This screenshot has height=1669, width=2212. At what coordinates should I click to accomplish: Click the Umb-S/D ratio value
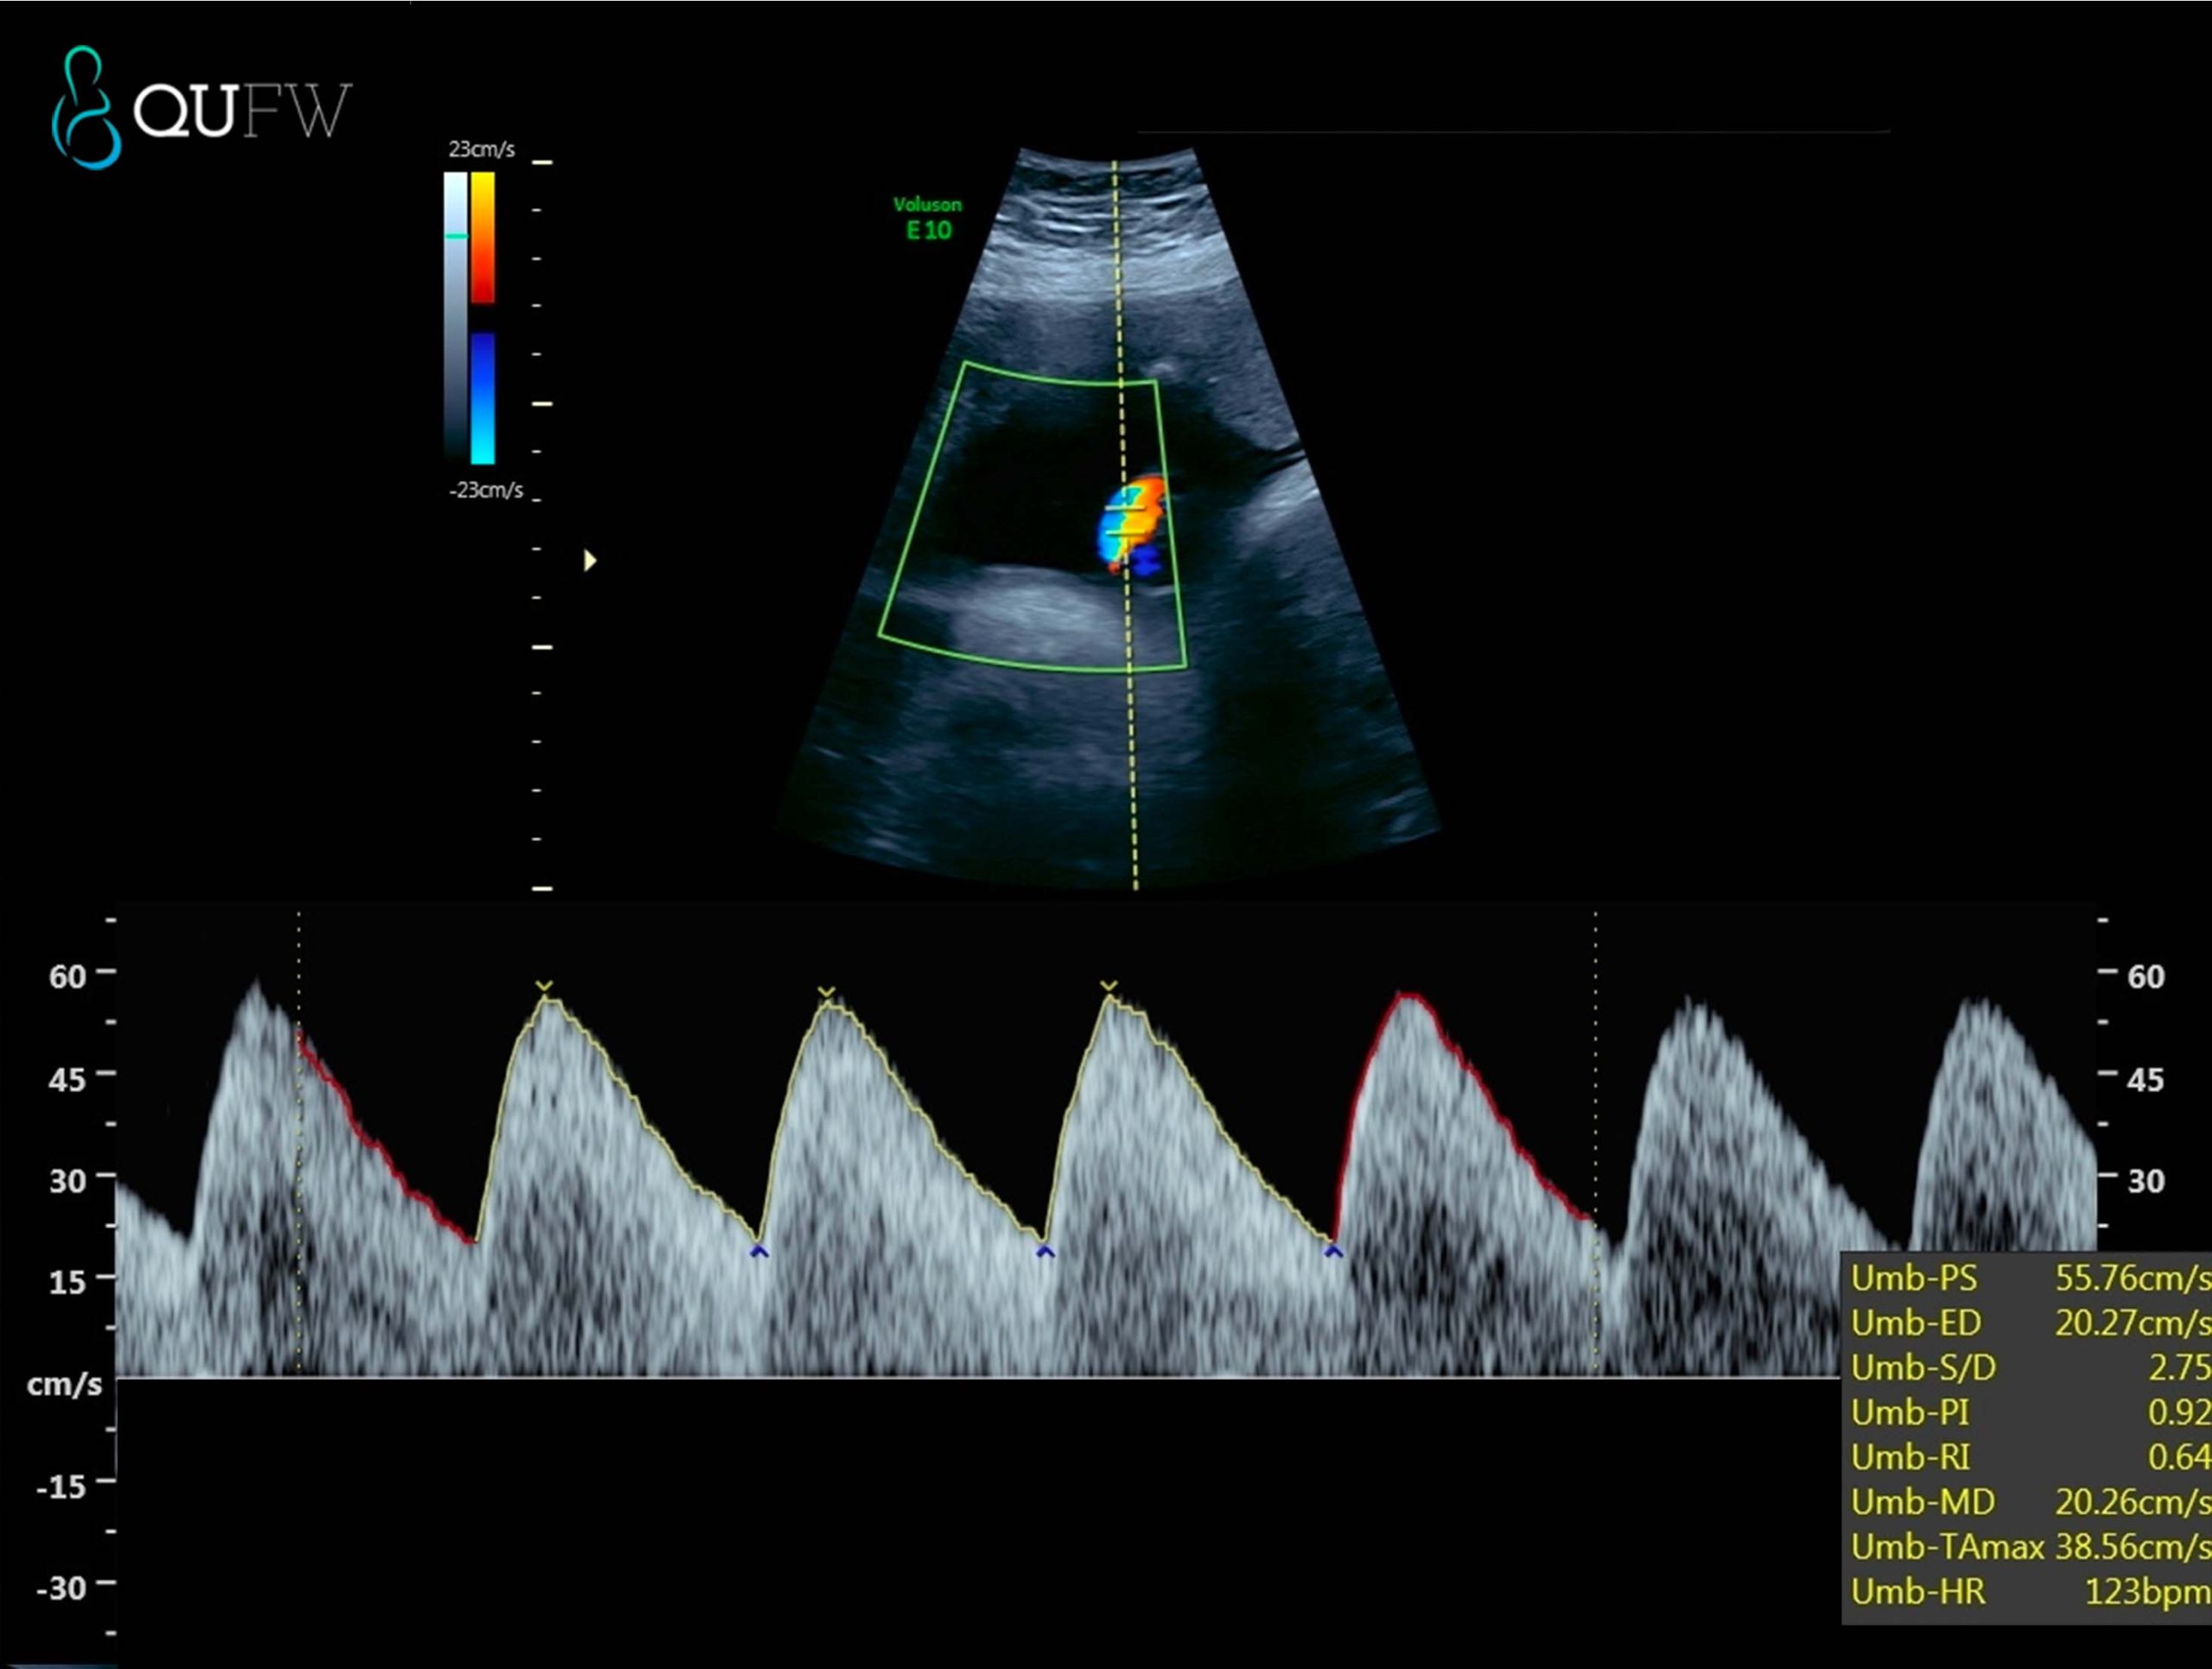coord(2178,1367)
